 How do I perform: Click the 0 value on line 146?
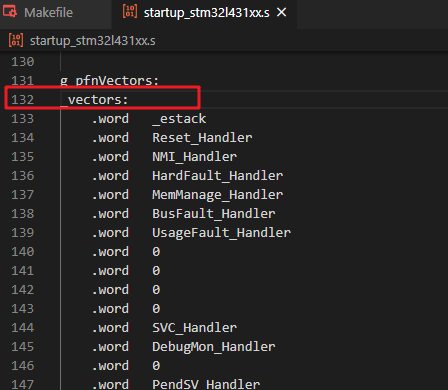pyautogui.click(x=156, y=366)
